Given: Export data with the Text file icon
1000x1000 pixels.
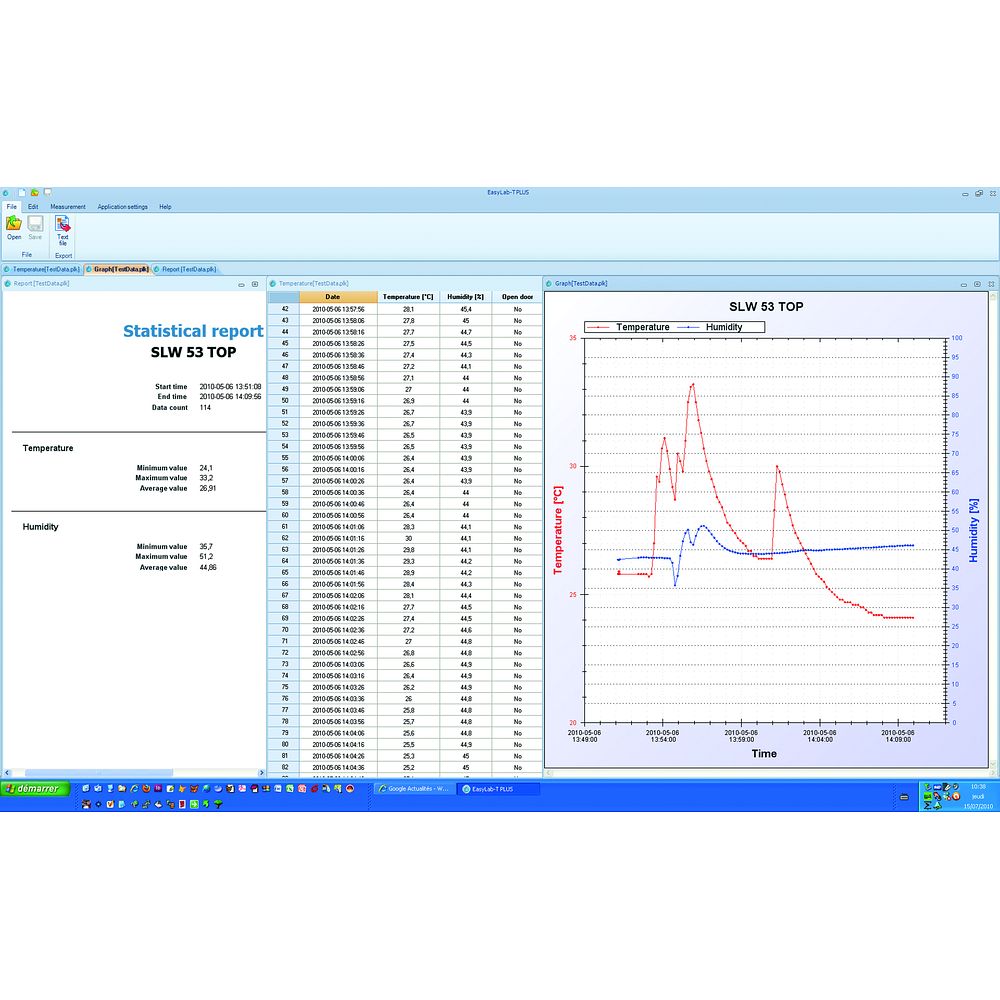Looking at the screenshot, I should point(62,229).
